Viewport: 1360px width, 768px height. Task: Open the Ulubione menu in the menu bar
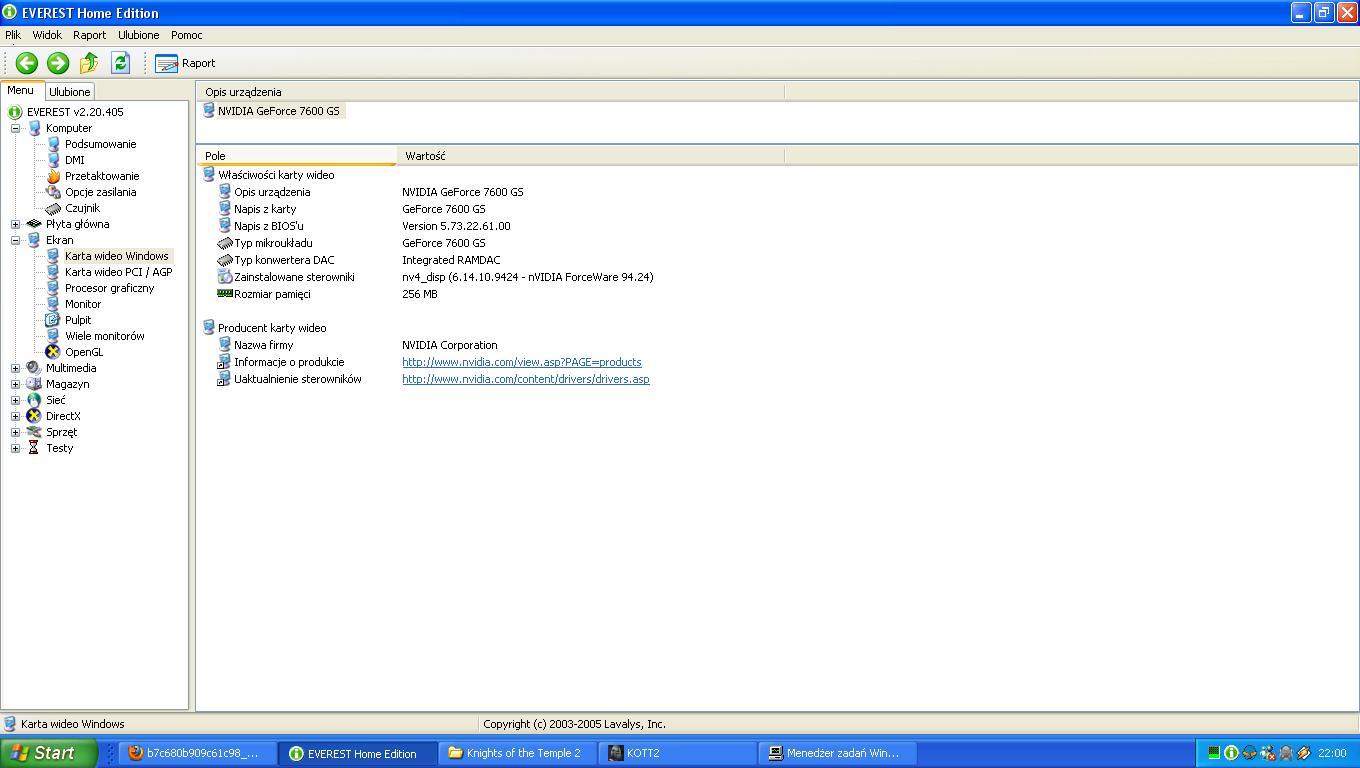[138, 35]
